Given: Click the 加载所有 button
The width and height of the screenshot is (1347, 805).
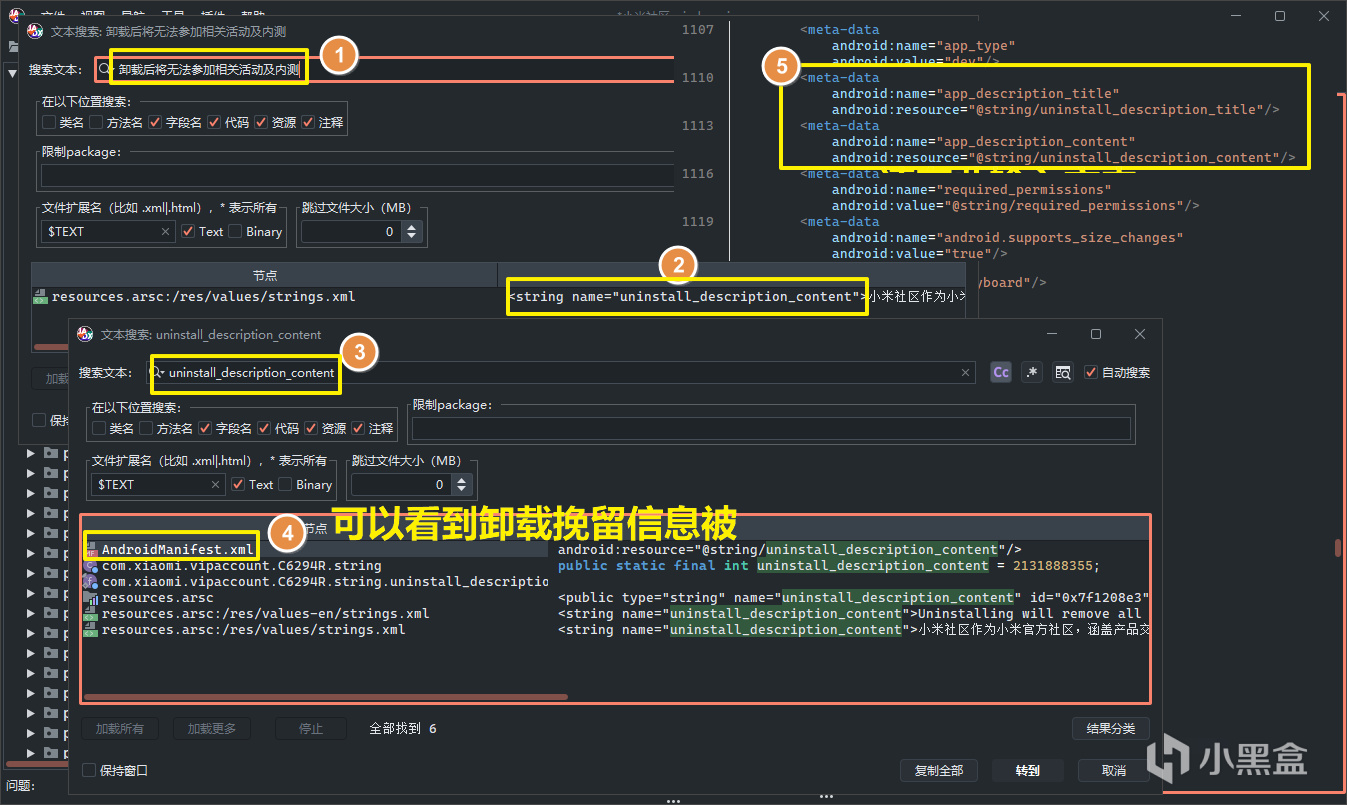Looking at the screenshot, I should coord(120,729).
